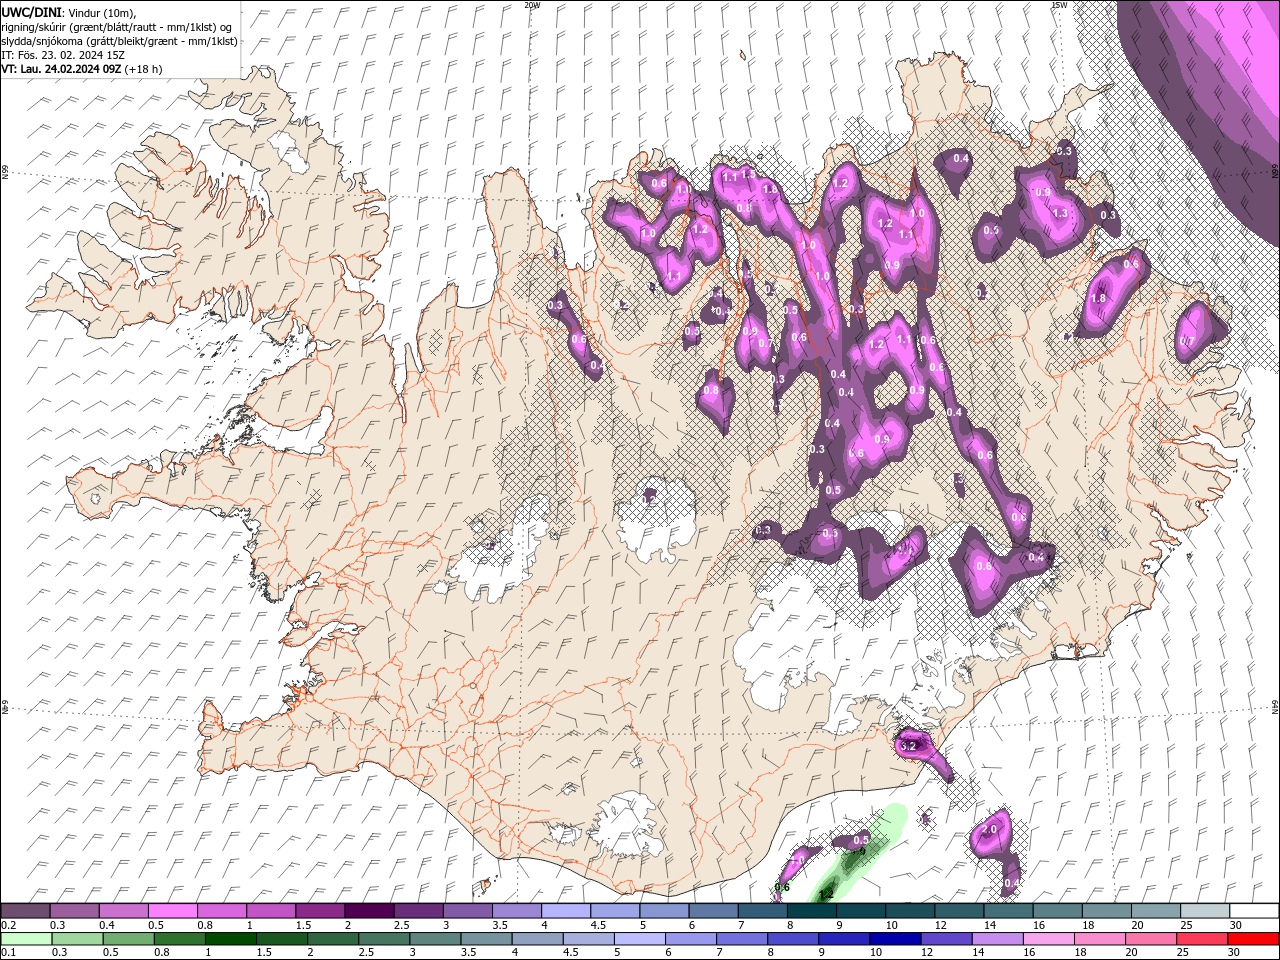Click the '15W' longitude label
Image resolution: width=1280 pixels, height=960 pixels.
coord(1058,5)
